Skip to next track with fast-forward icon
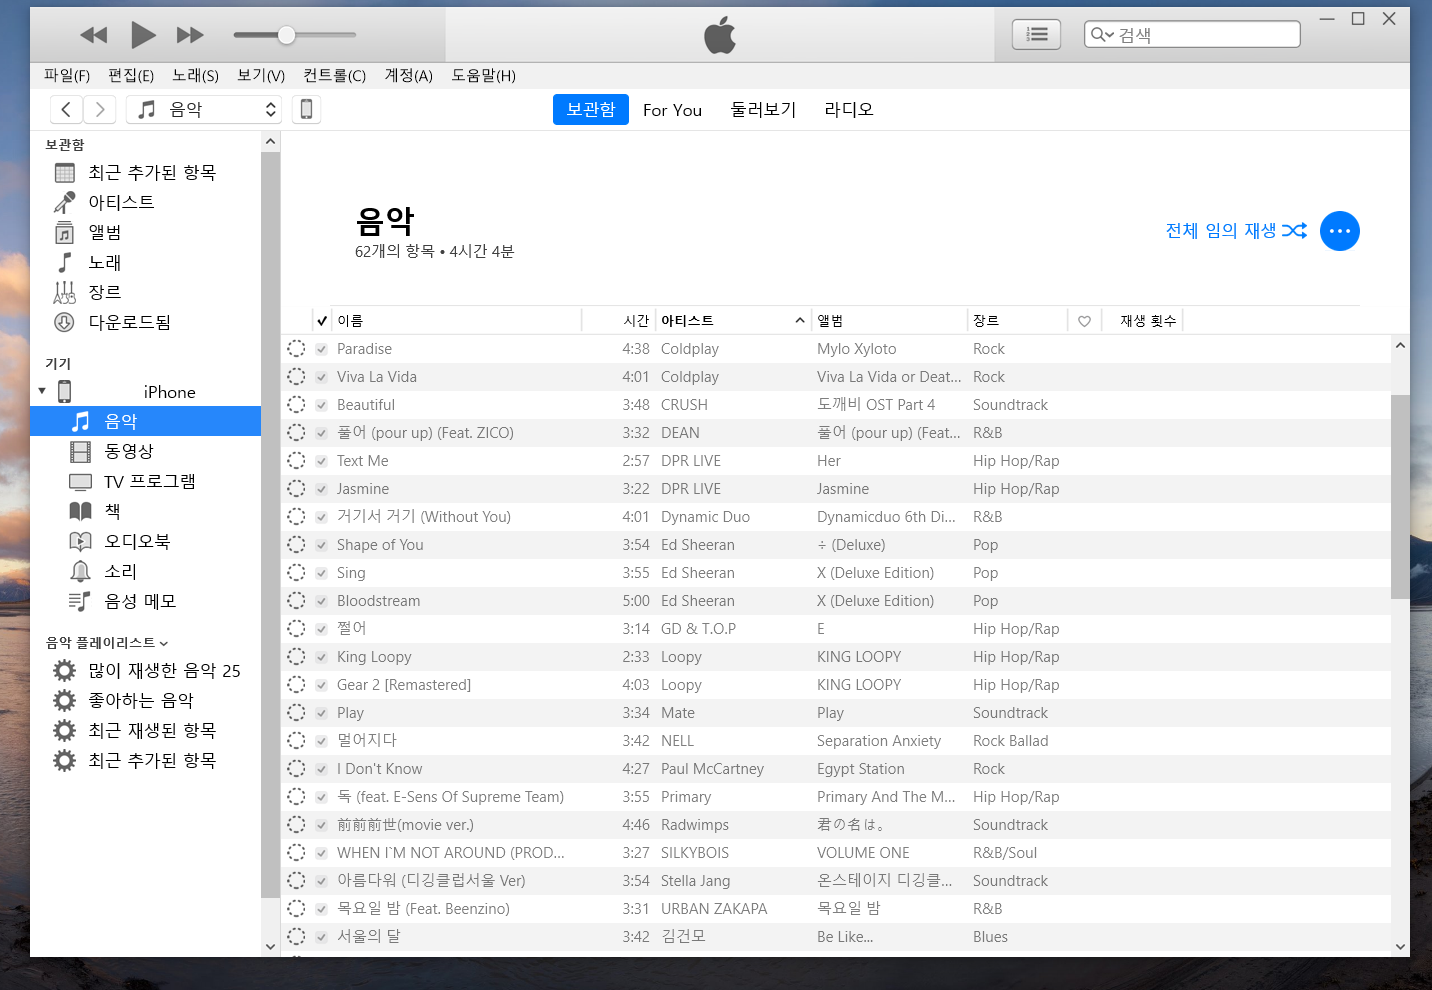Viewport: 1432px width, 990px height. [x=190, y=35]
